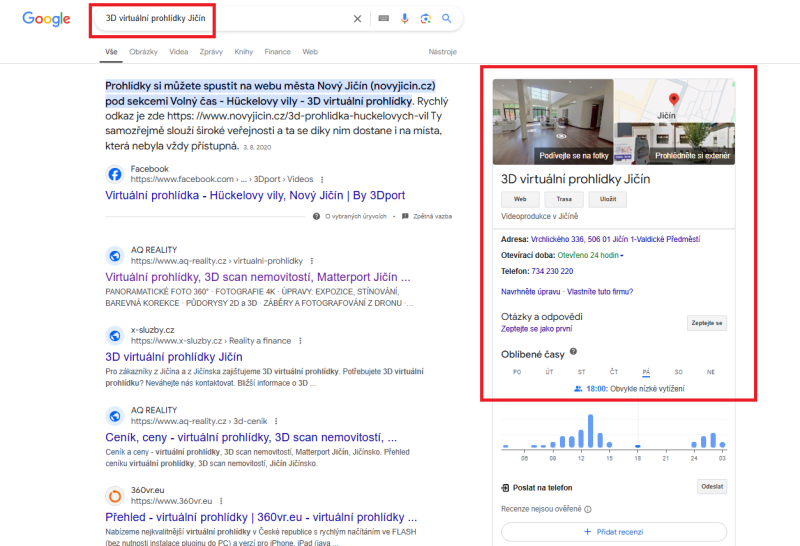Click the Vlastníte tuto firmu? link

600,292
